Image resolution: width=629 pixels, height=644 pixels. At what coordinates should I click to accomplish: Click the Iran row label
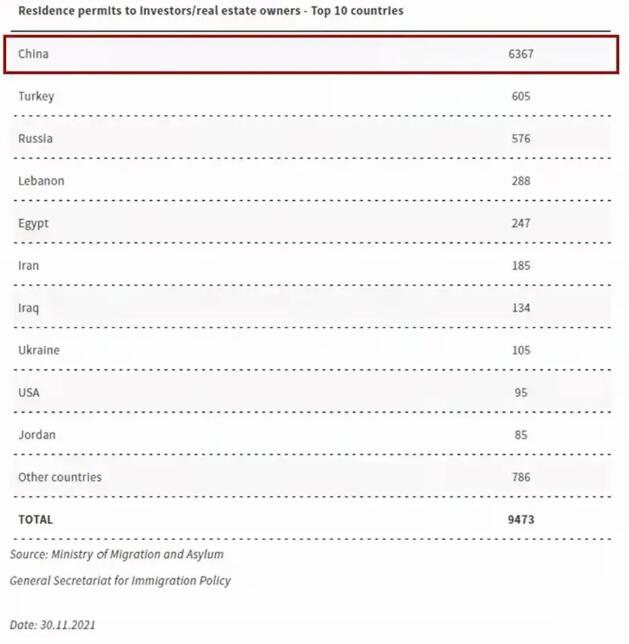pos(29,266)
